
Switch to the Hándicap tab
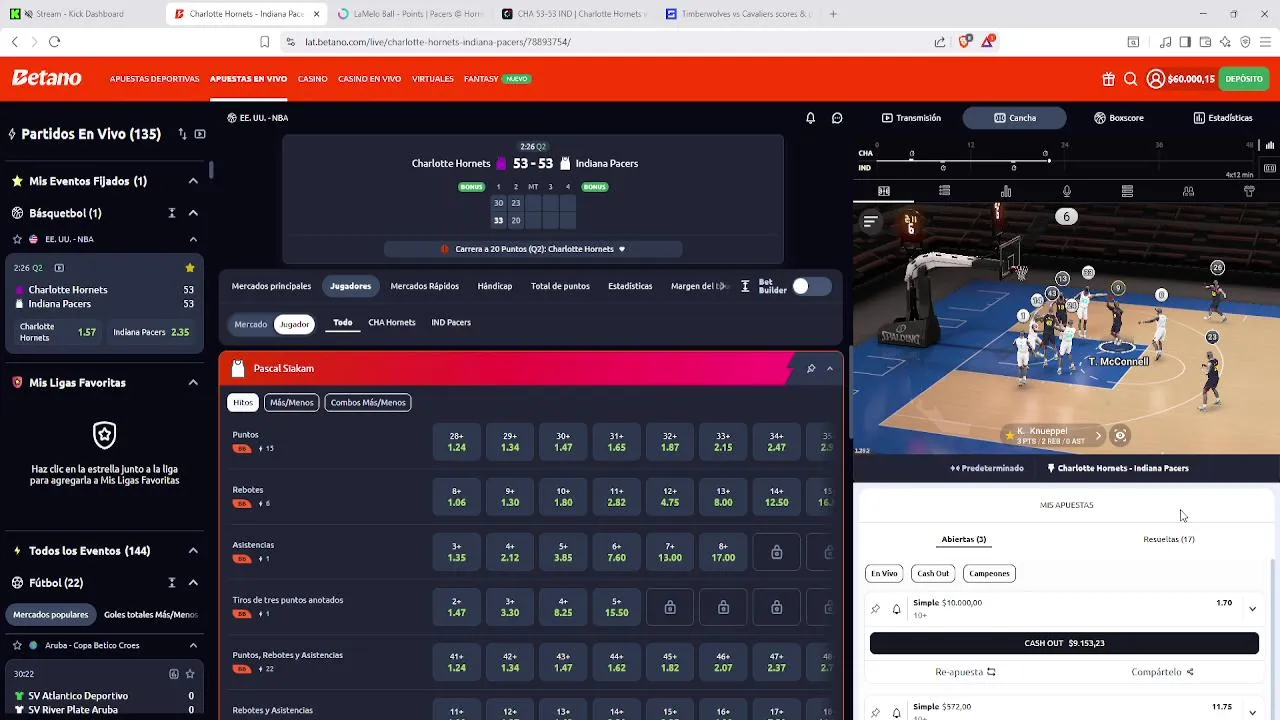[495, 286]
